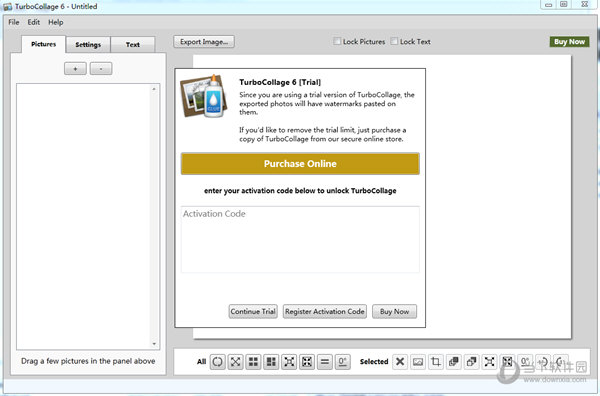Click the bring-to-front icon in the Selected group
The image size is (600, 396).
click(454, 362)
